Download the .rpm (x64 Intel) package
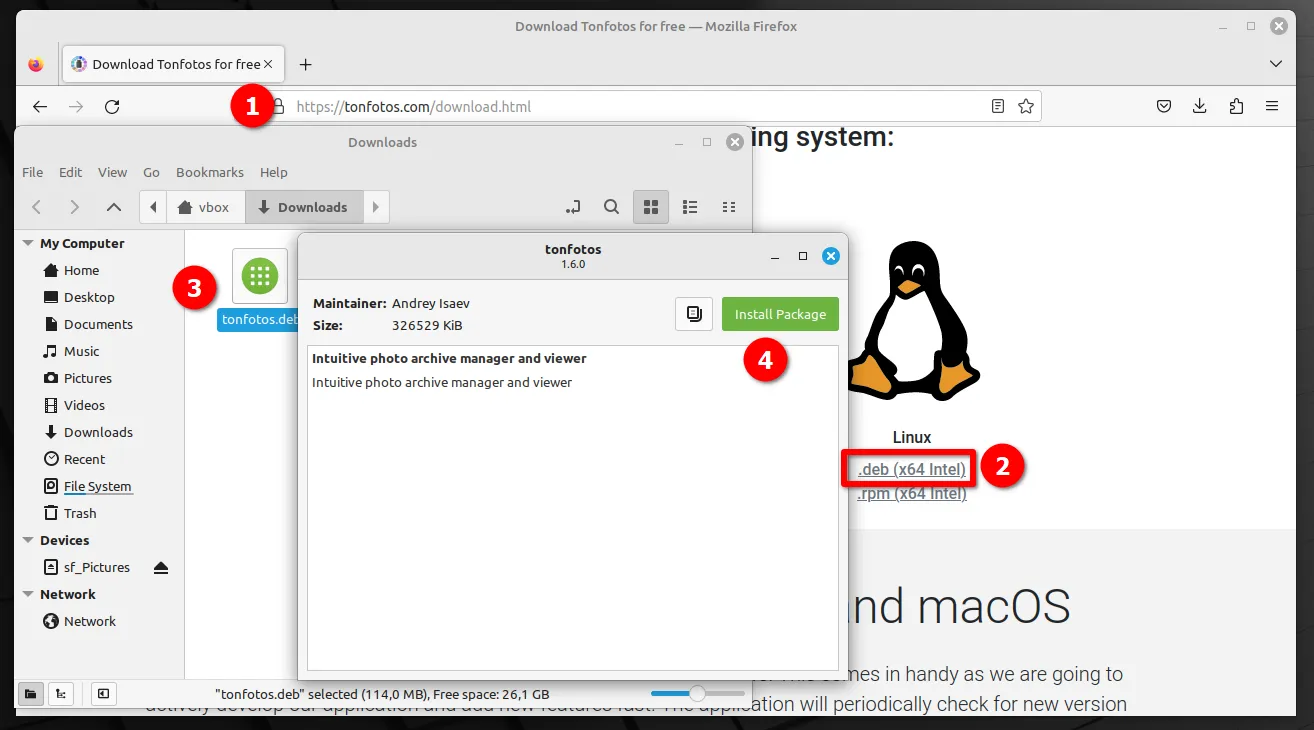Image resolution: width=1314 pixels, height=730 pixels. (912, 493)
